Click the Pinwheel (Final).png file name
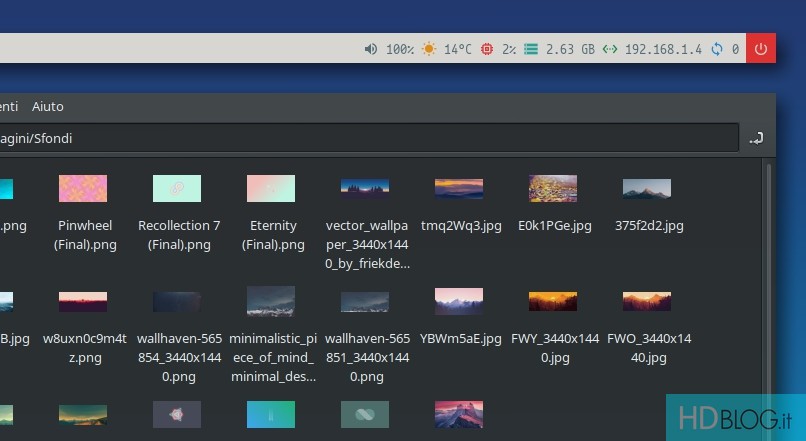The width and height of the screenshot is (806, 441). (85, 235)
